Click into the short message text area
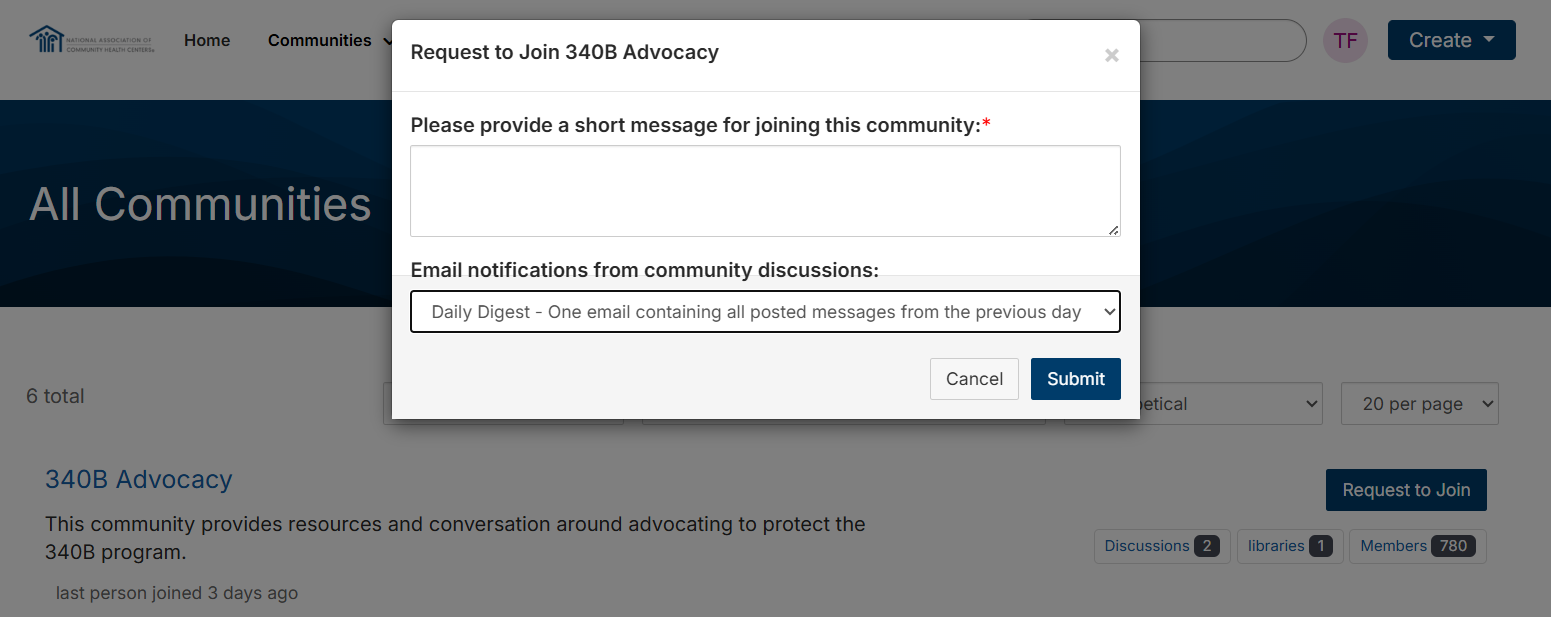The image size is (1551, 617). [x=765, y=191]
